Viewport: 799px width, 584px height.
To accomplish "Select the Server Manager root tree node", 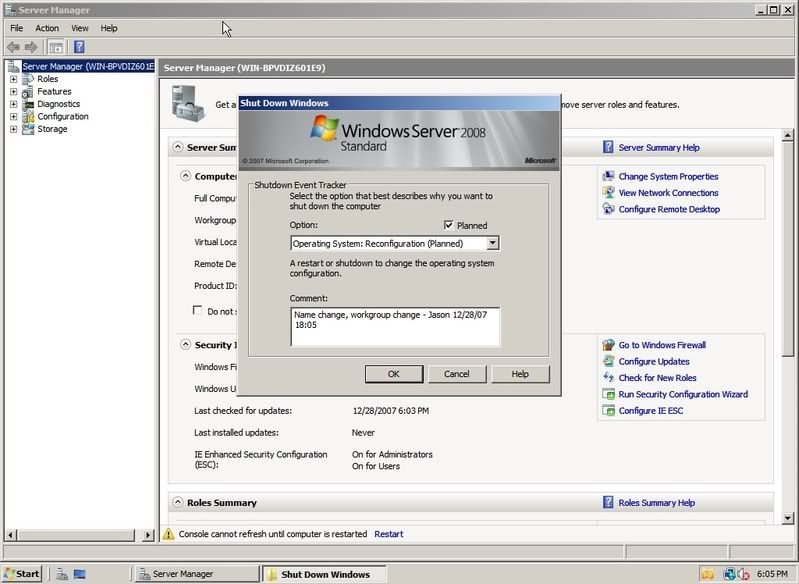I will pos(88,66).
